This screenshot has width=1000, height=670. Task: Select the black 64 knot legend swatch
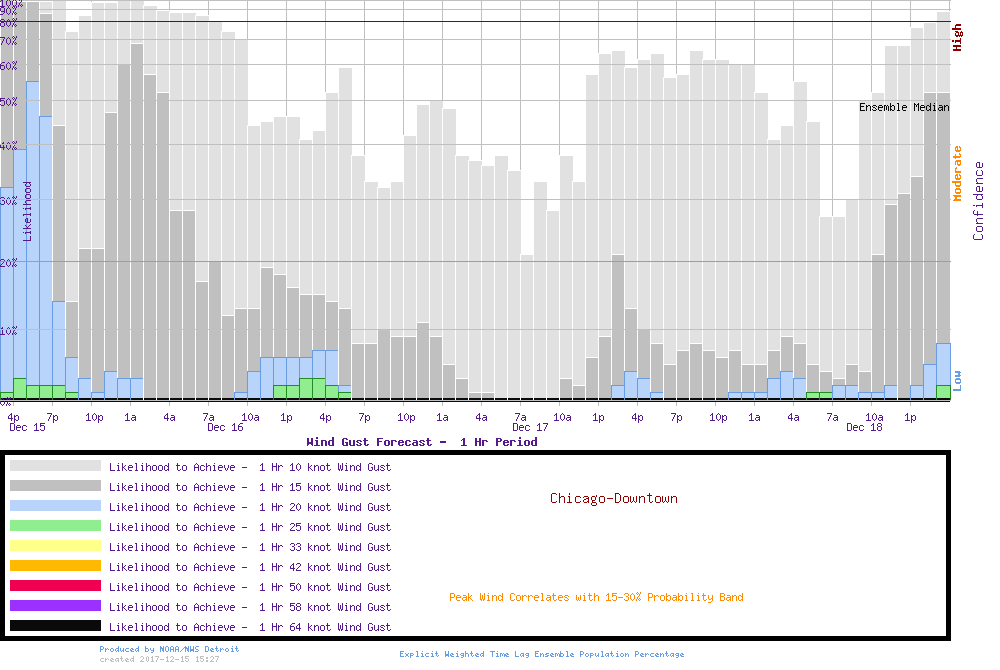tap(55, 626)
